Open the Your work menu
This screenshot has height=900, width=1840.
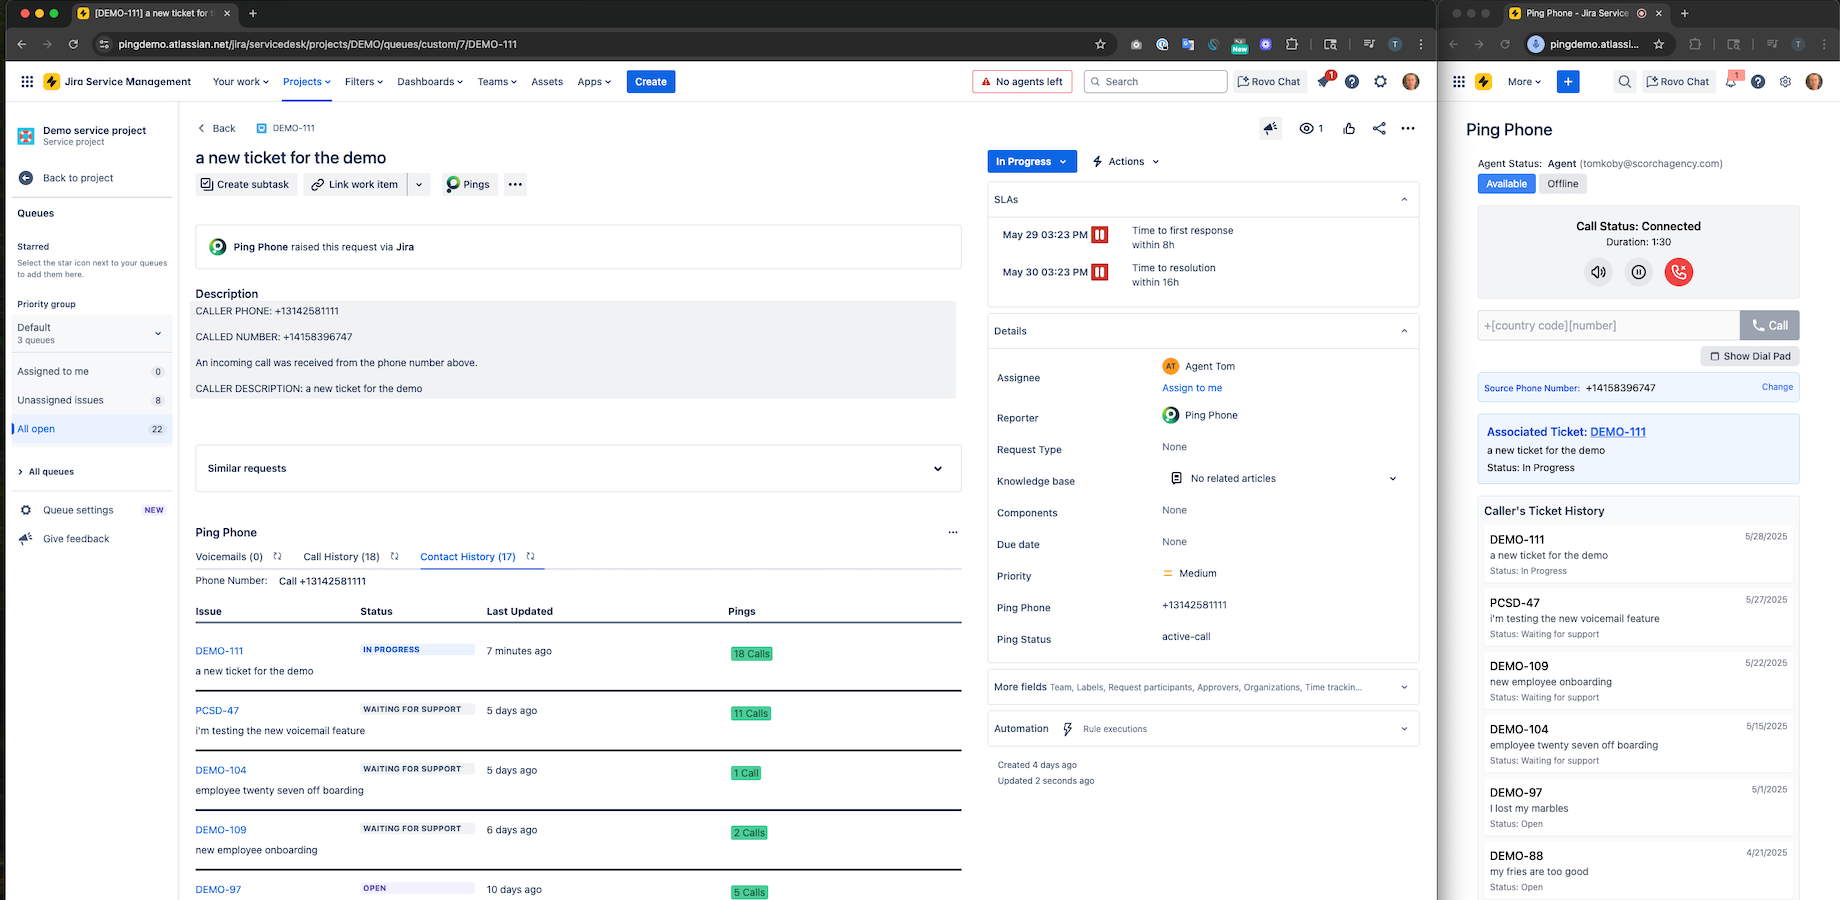pos(240,82)
